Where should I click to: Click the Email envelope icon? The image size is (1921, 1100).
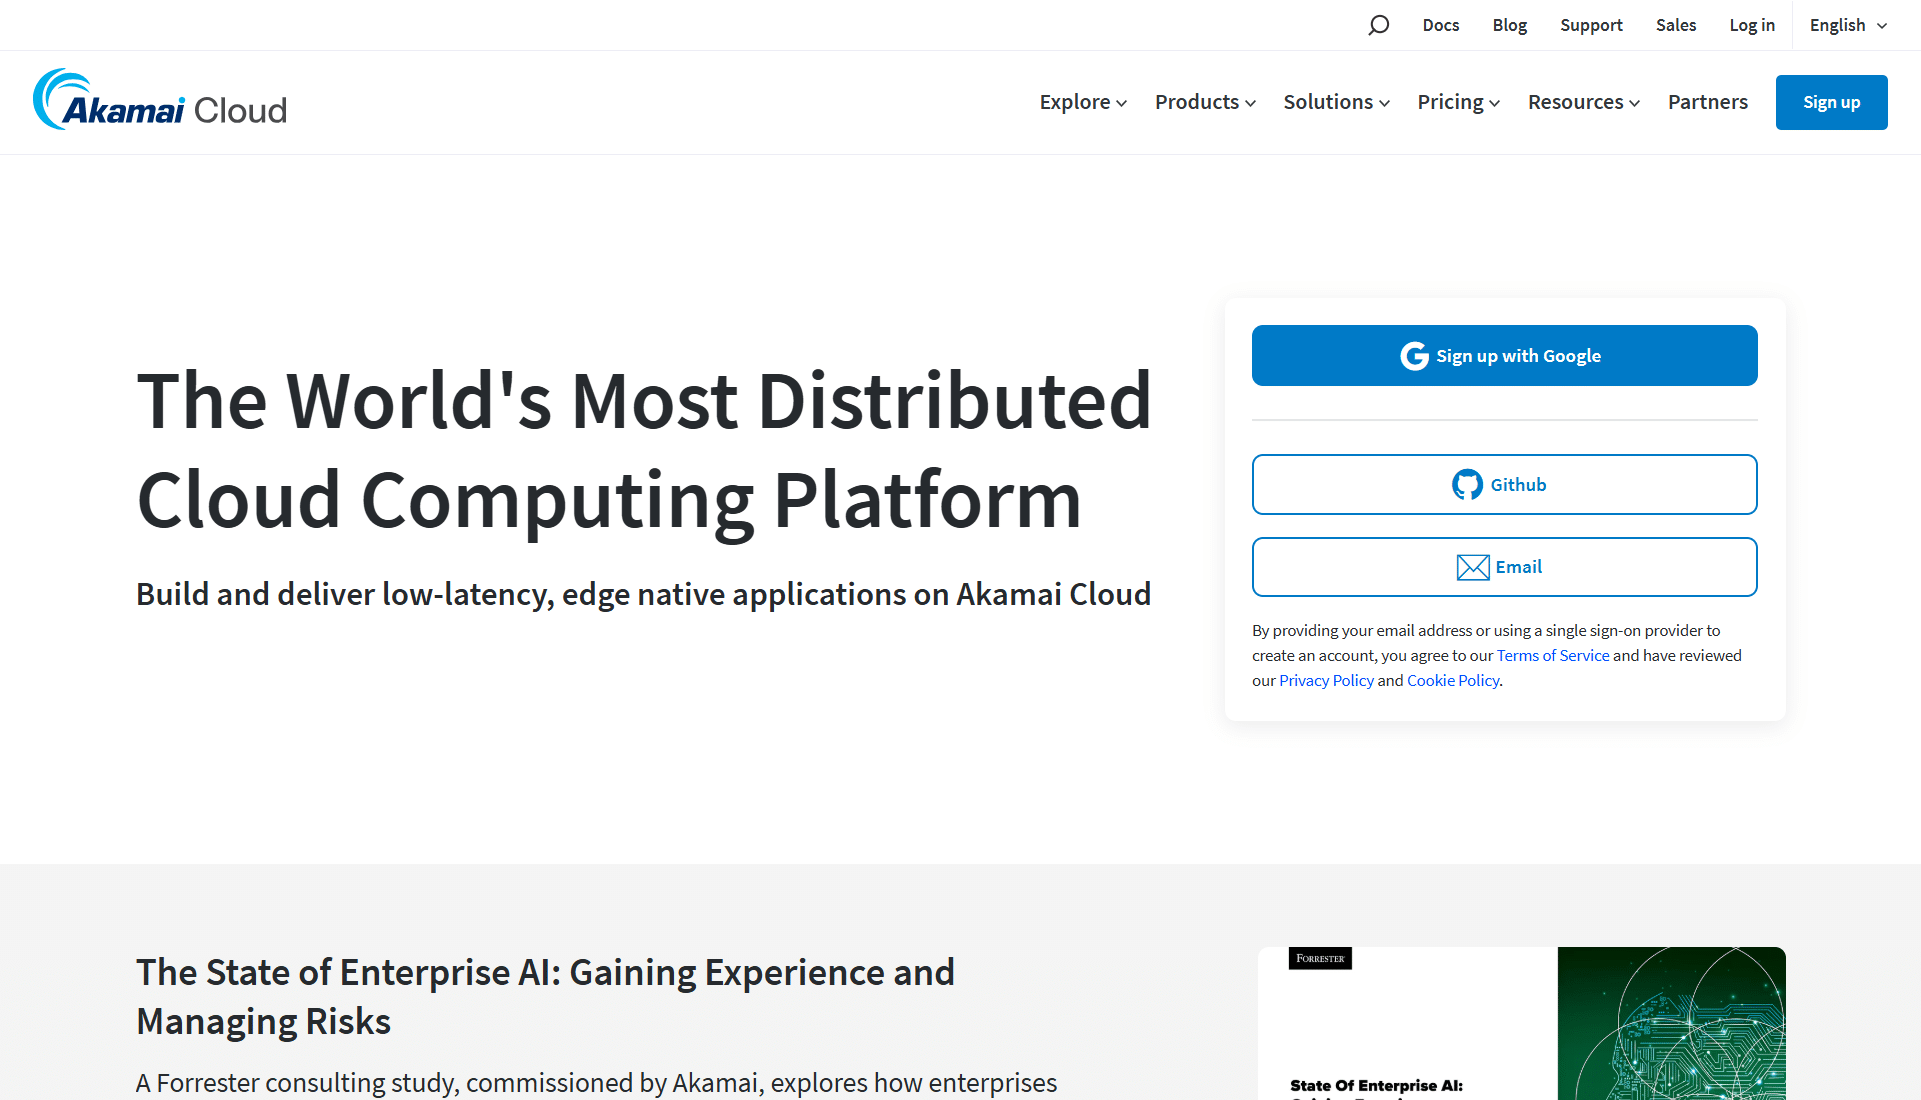[x=1473, y=567]
